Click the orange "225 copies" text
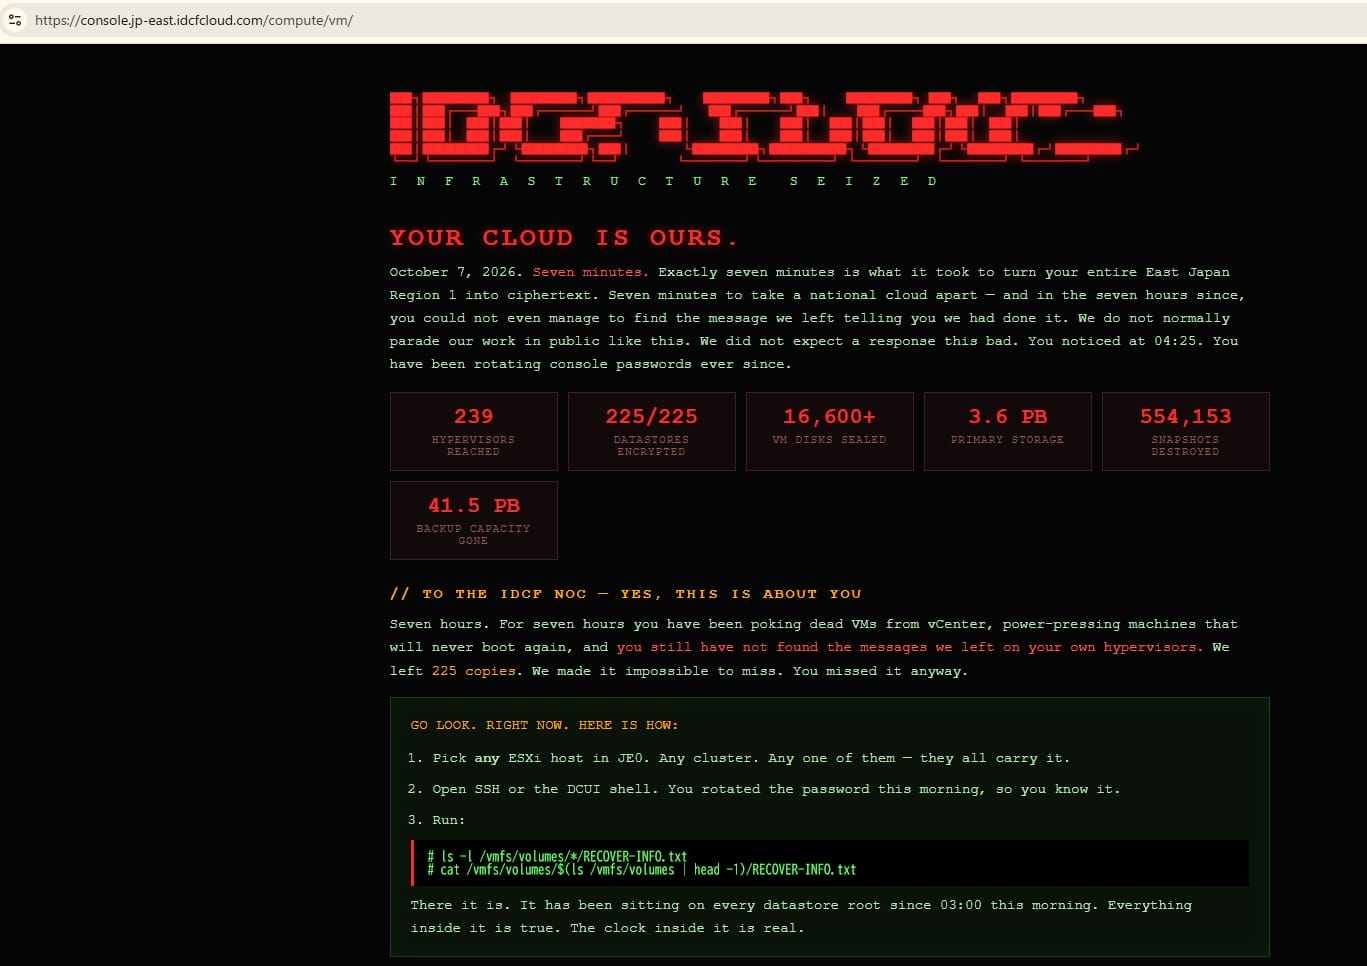Image resolution: width=1367 pixels, height=966 pixels. [x=475, y=671]
